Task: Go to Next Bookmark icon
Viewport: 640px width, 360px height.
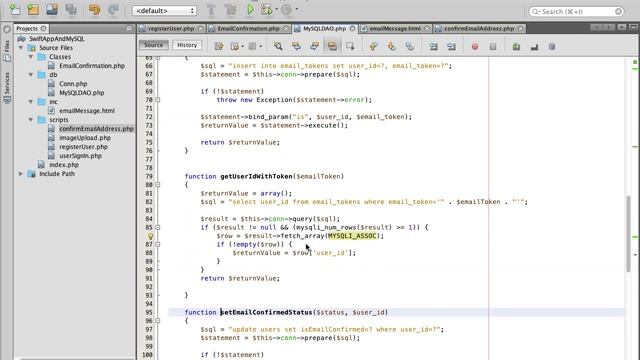Action: [x=391, y=46]
